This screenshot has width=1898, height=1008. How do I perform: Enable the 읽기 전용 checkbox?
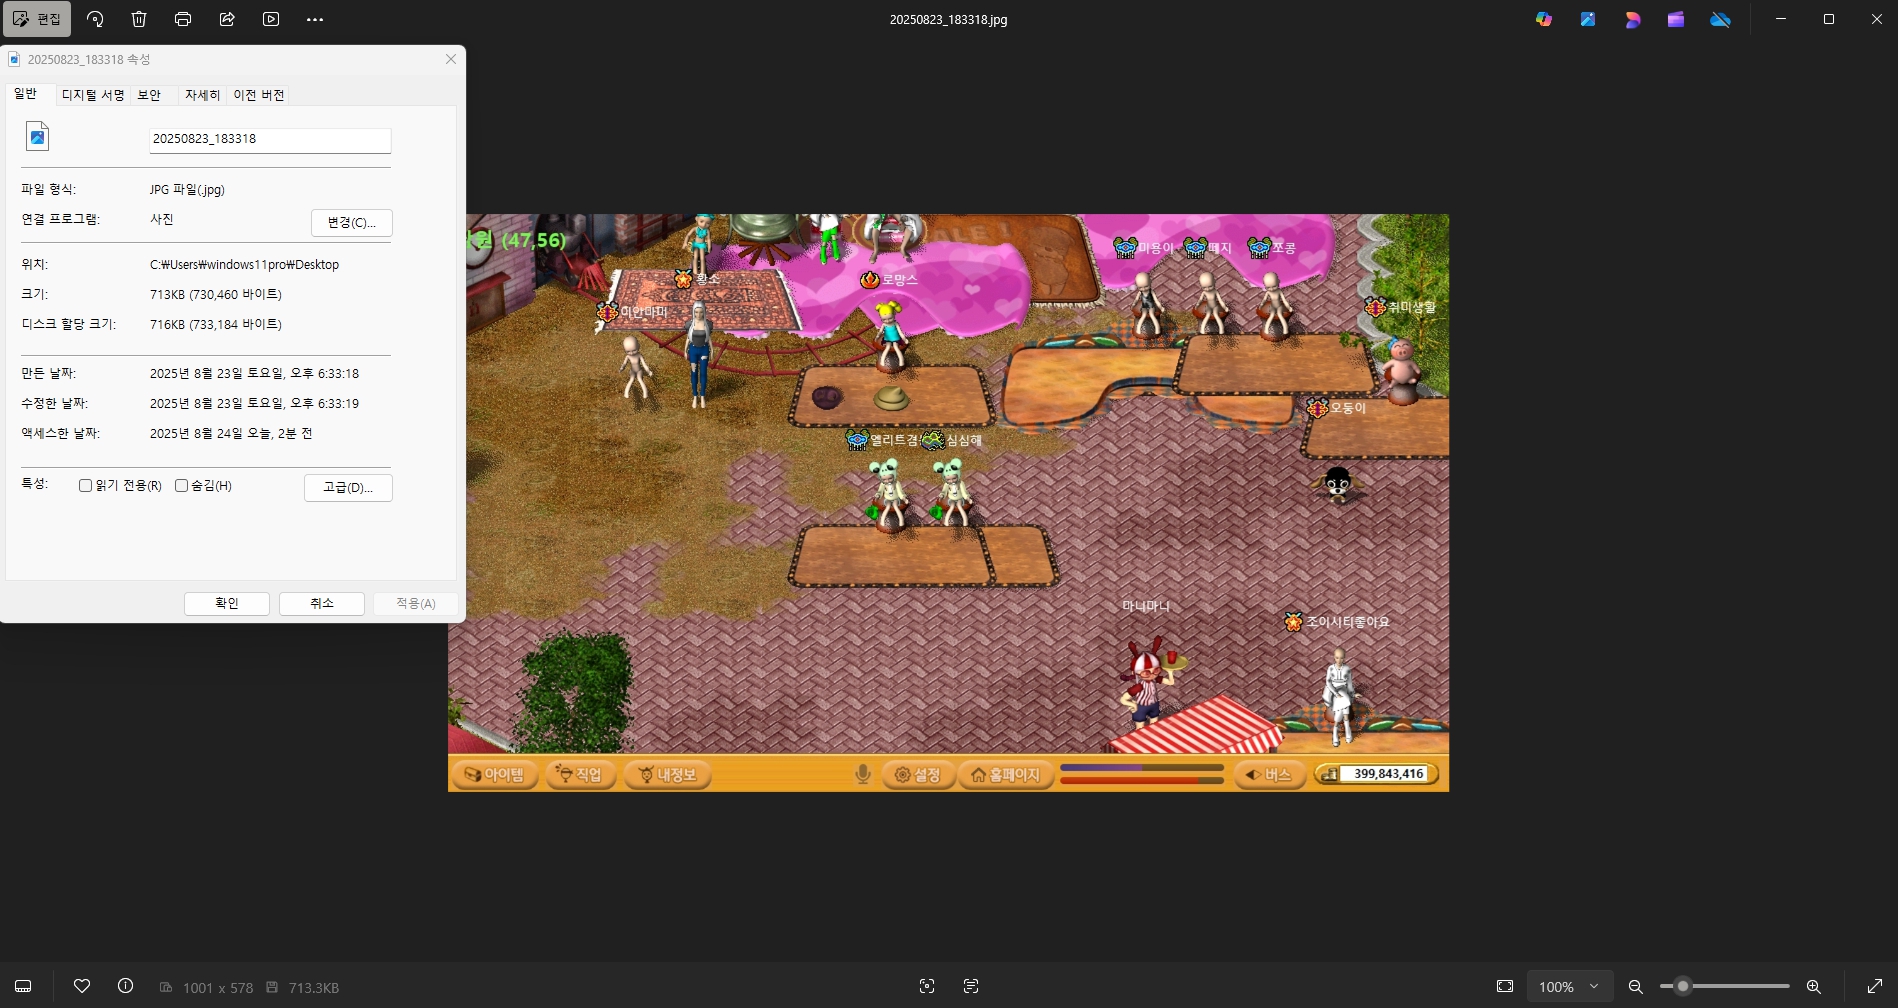tap(86, 486)
